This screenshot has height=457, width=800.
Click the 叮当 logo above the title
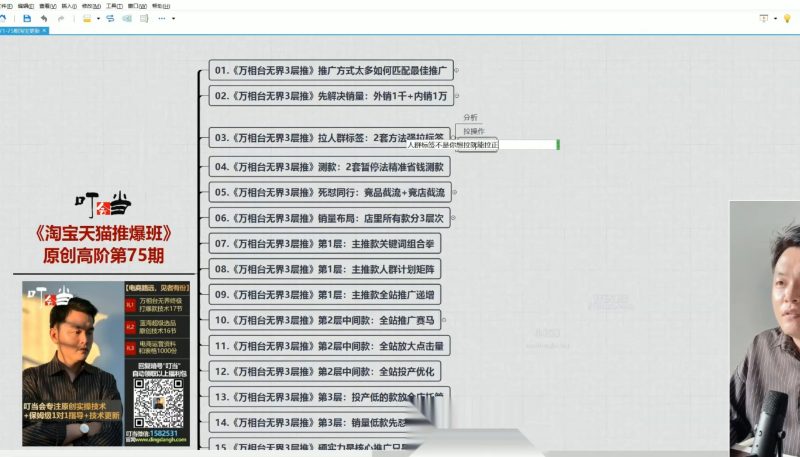tap(103, 205)
